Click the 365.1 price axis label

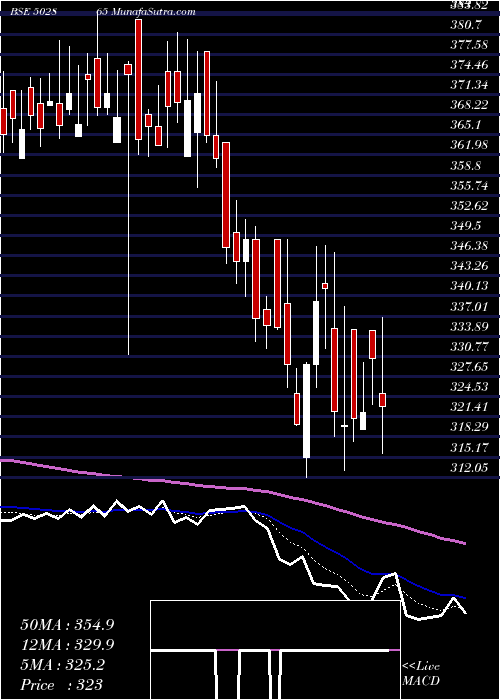pos(466,125)
